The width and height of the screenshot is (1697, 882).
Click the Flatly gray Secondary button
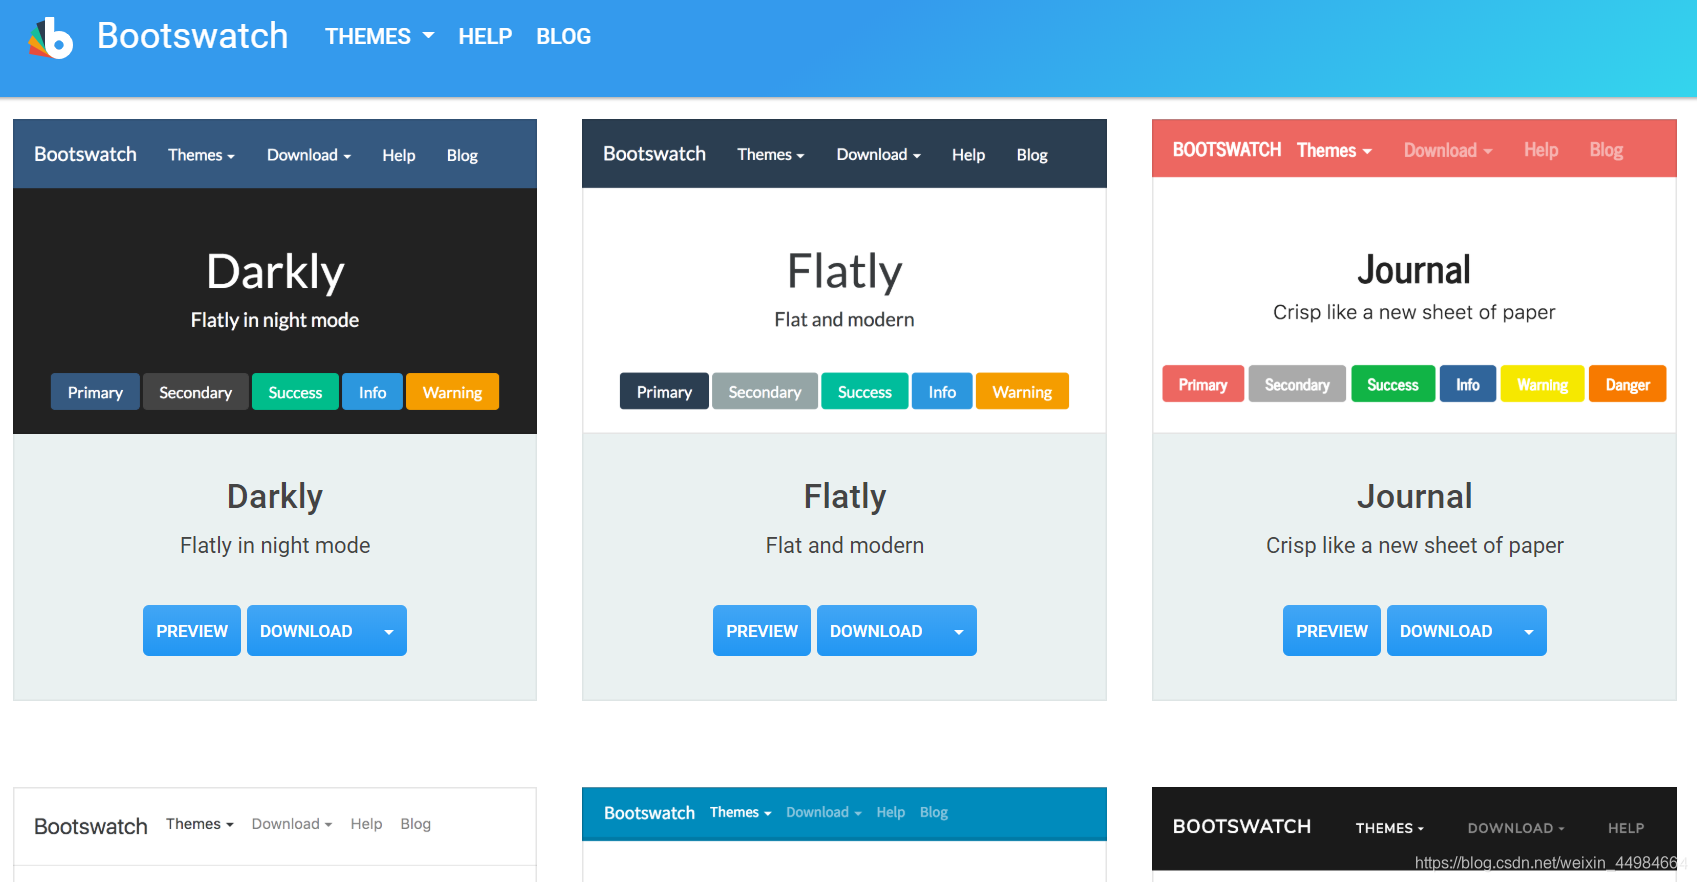pos(765,392)
